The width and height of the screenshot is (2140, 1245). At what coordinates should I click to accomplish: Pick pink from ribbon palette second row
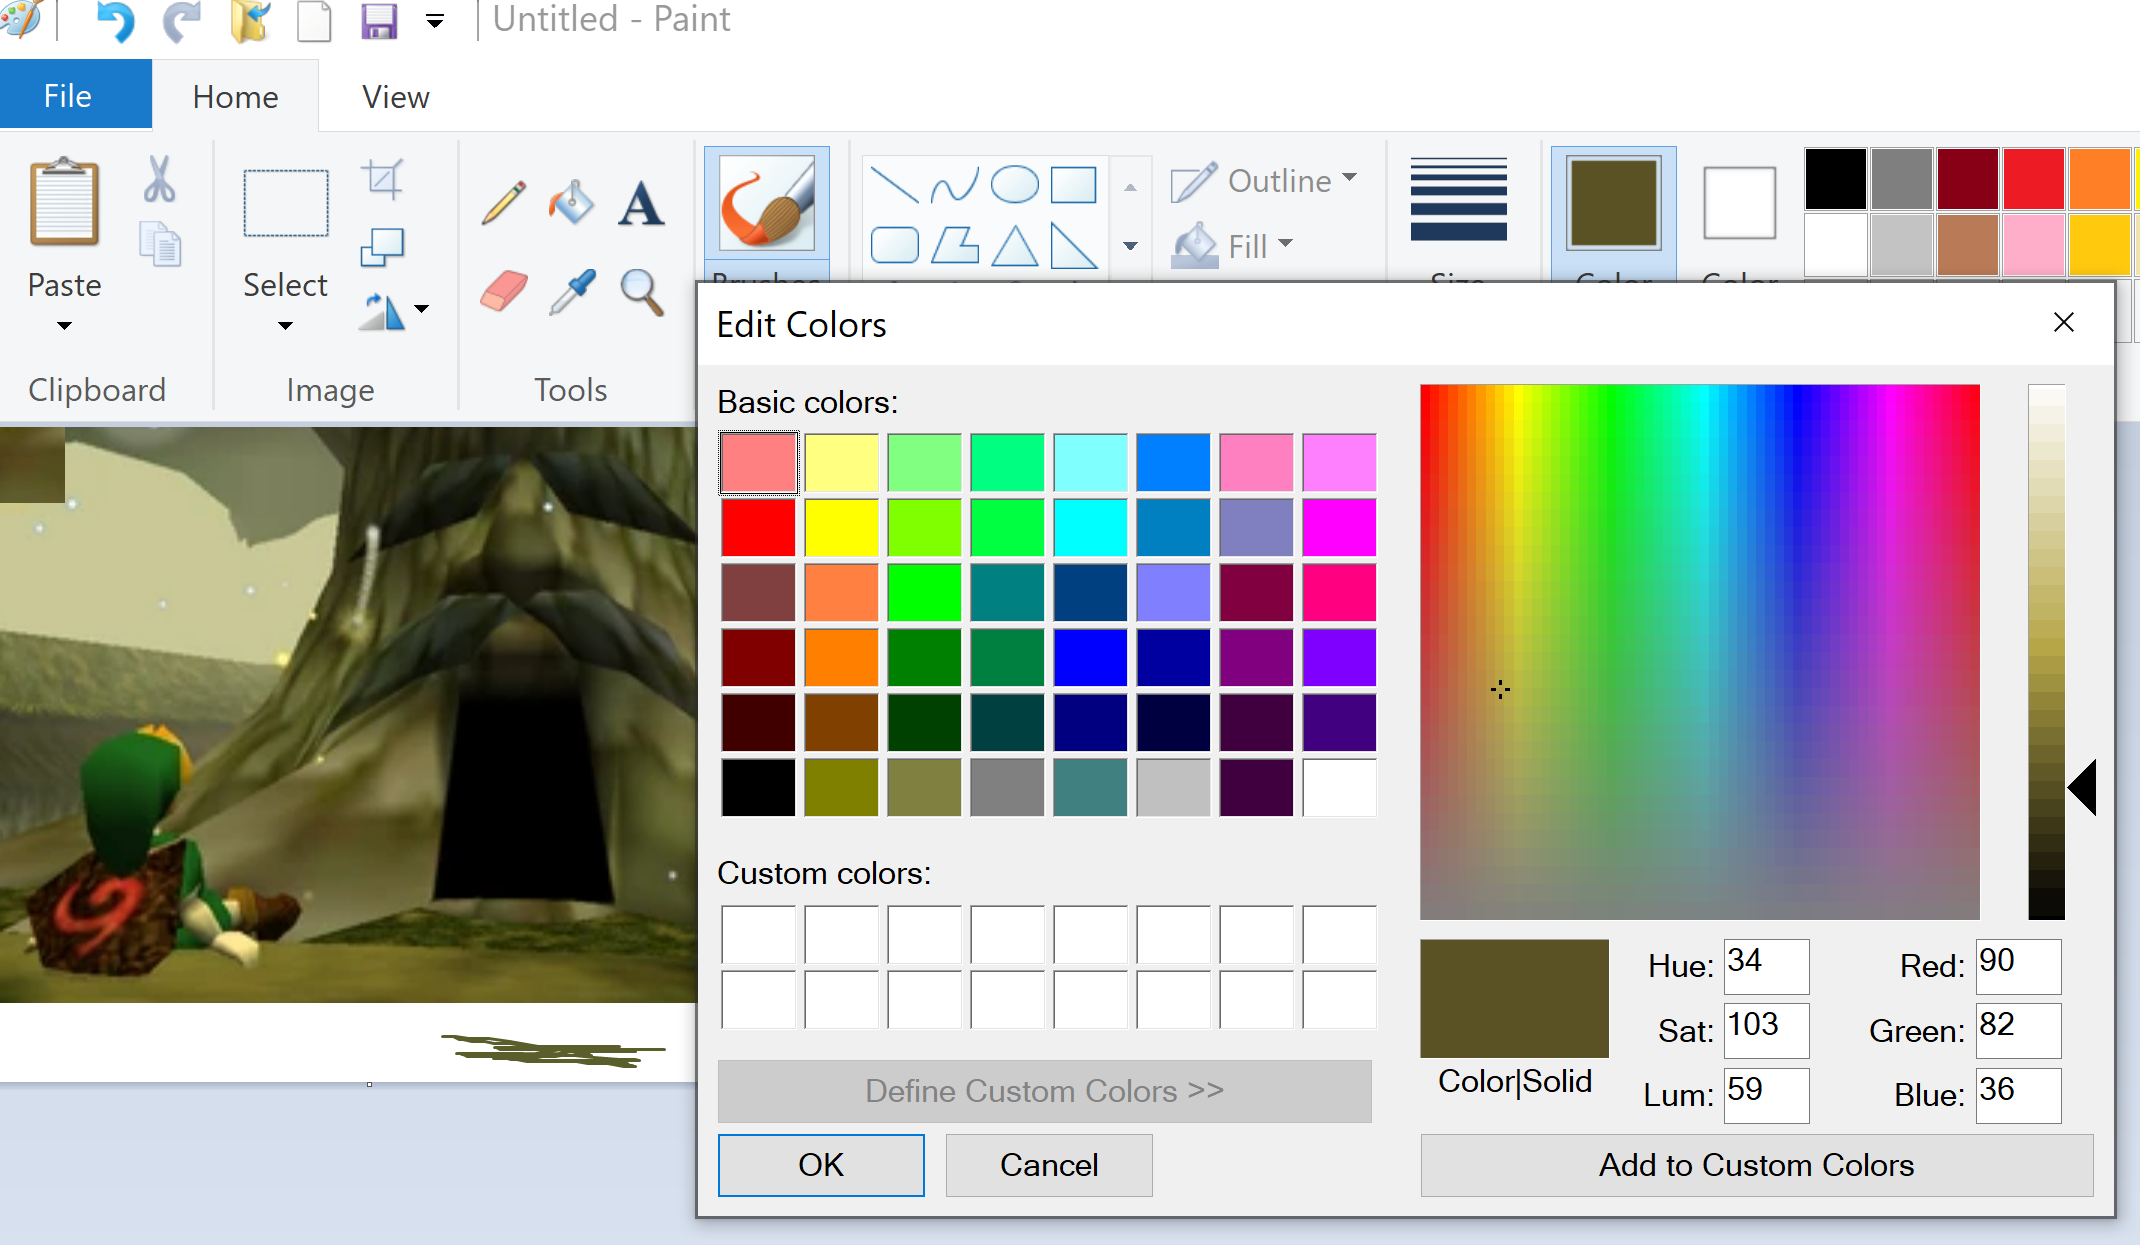(x=2033, y=244)
